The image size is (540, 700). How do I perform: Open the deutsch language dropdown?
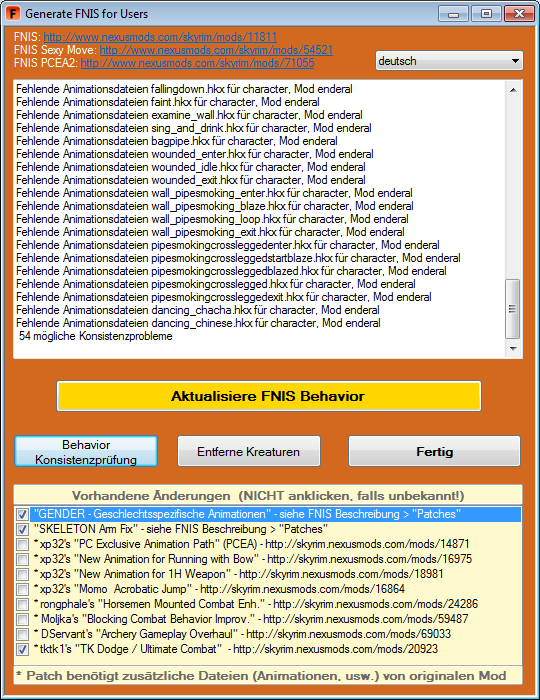coord(449,61)
